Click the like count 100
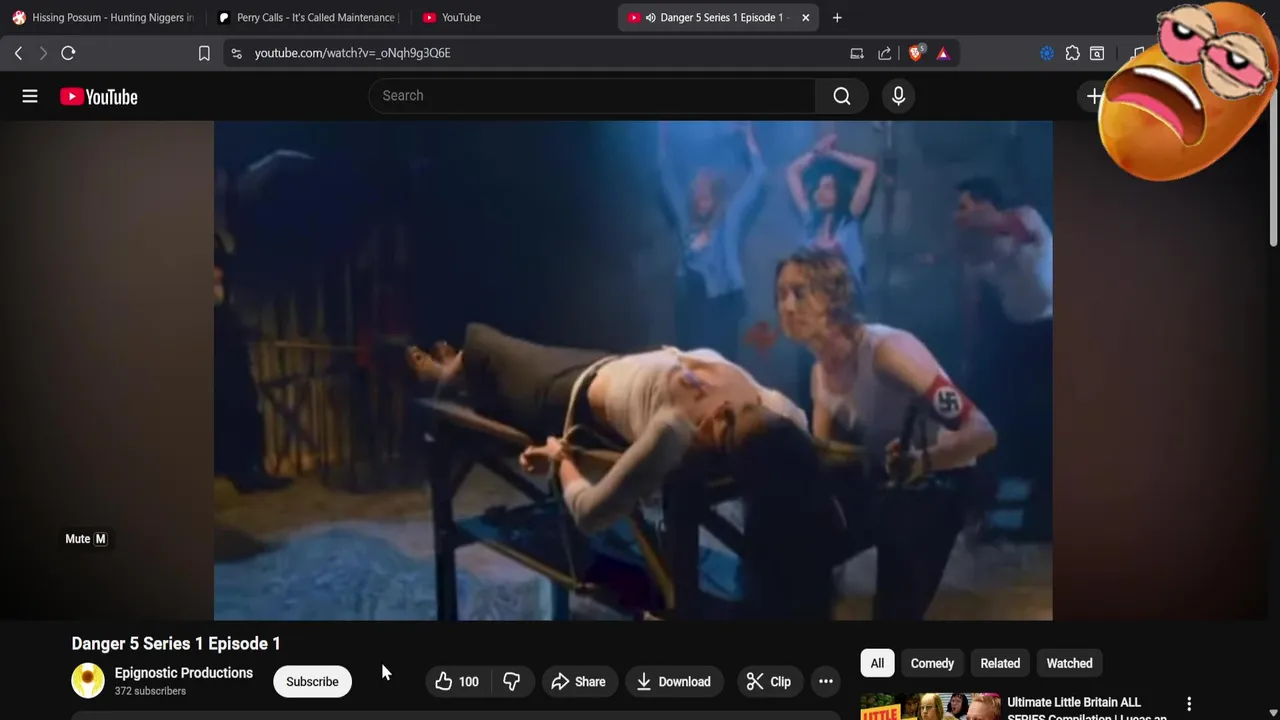1280x720 pixels. [469, 682]
